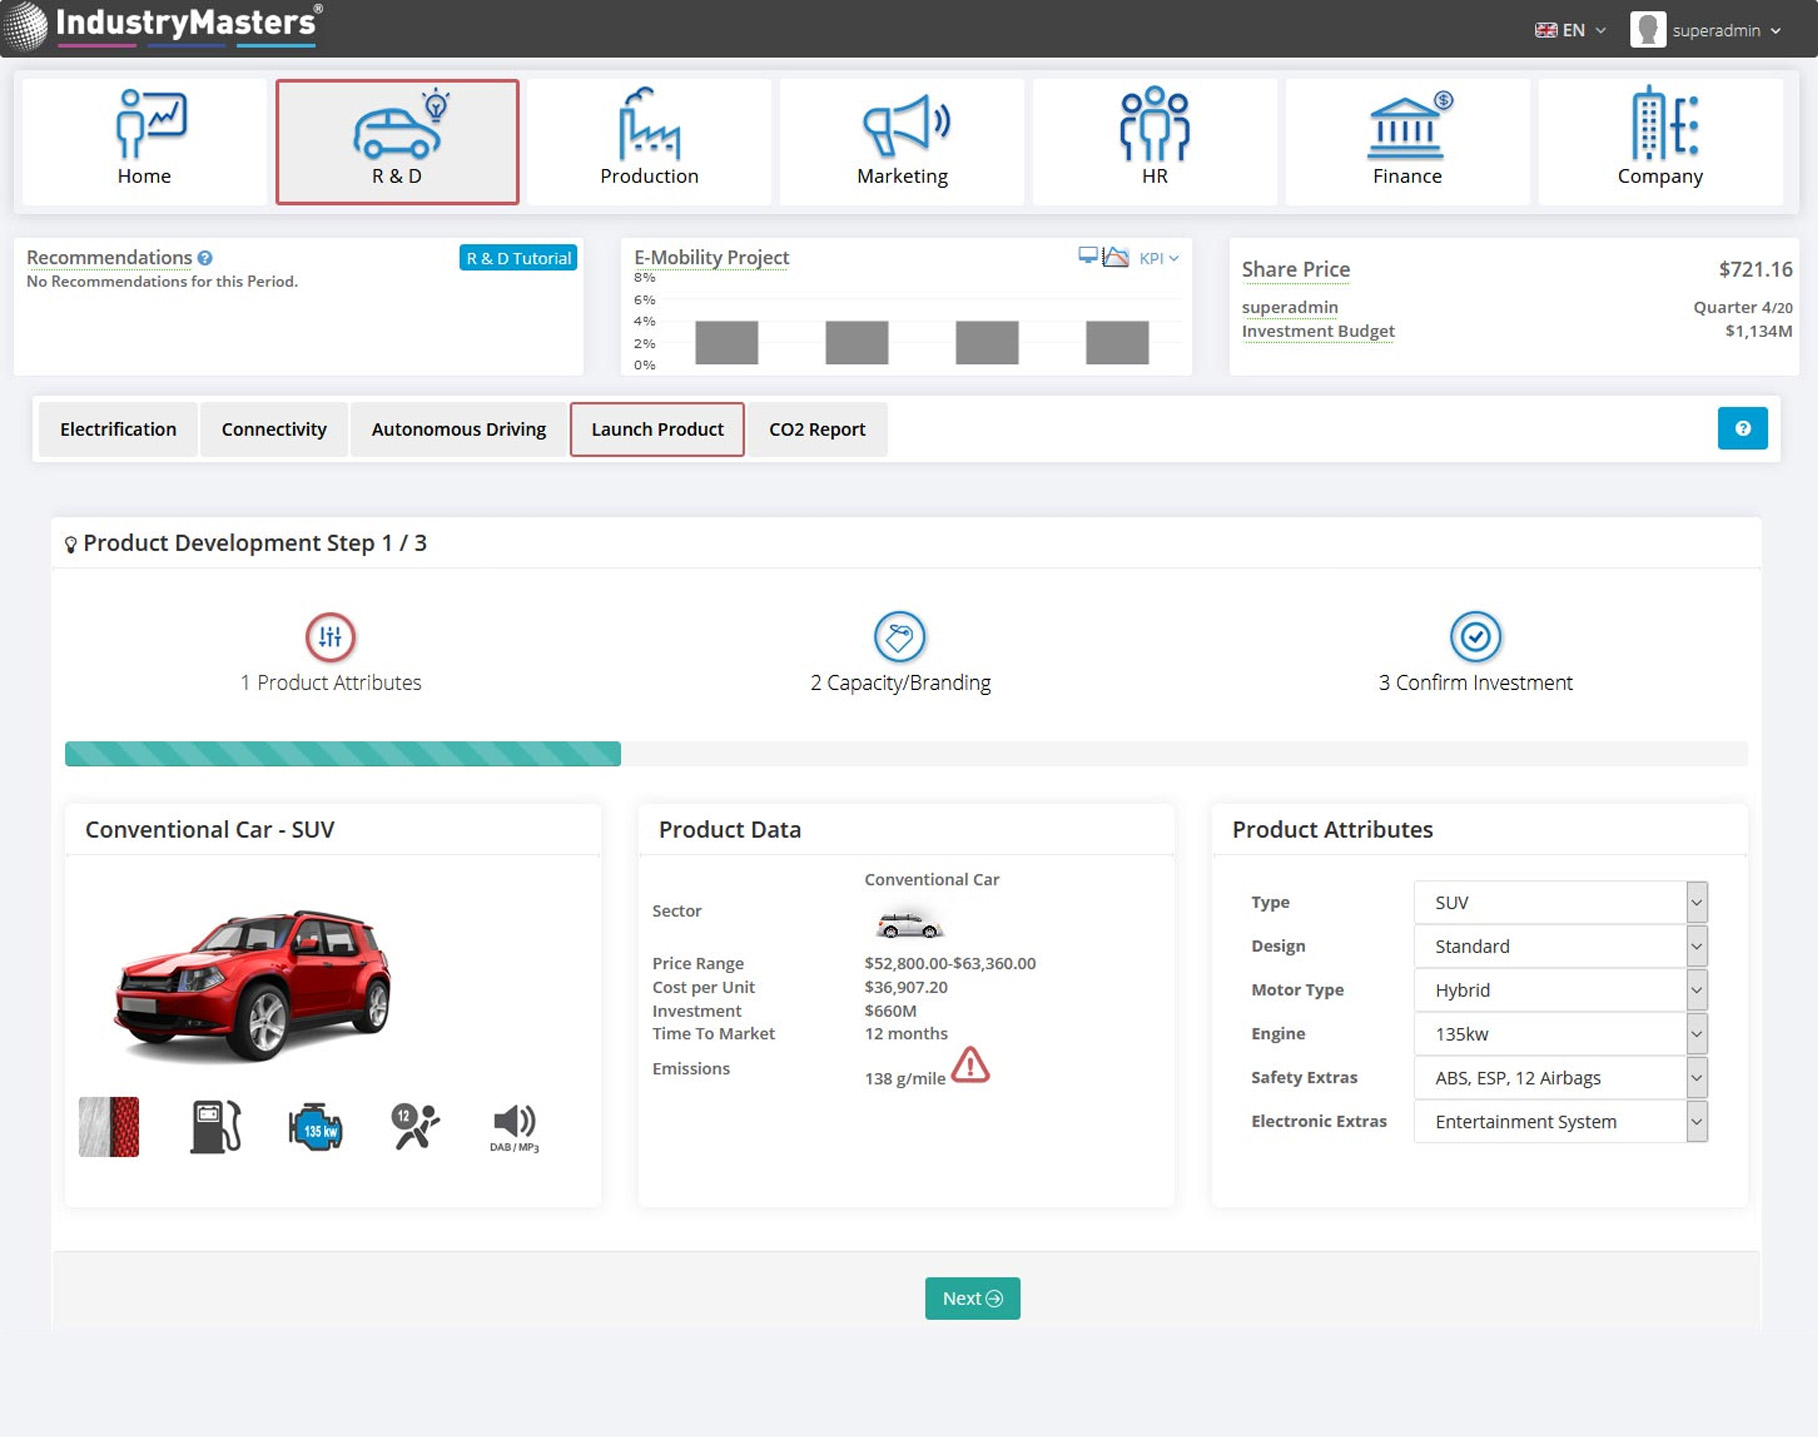1818x1437 pixels.
Task: Open the KPI dropdown in E-Mobility chart
Action: coord(1158,258)
